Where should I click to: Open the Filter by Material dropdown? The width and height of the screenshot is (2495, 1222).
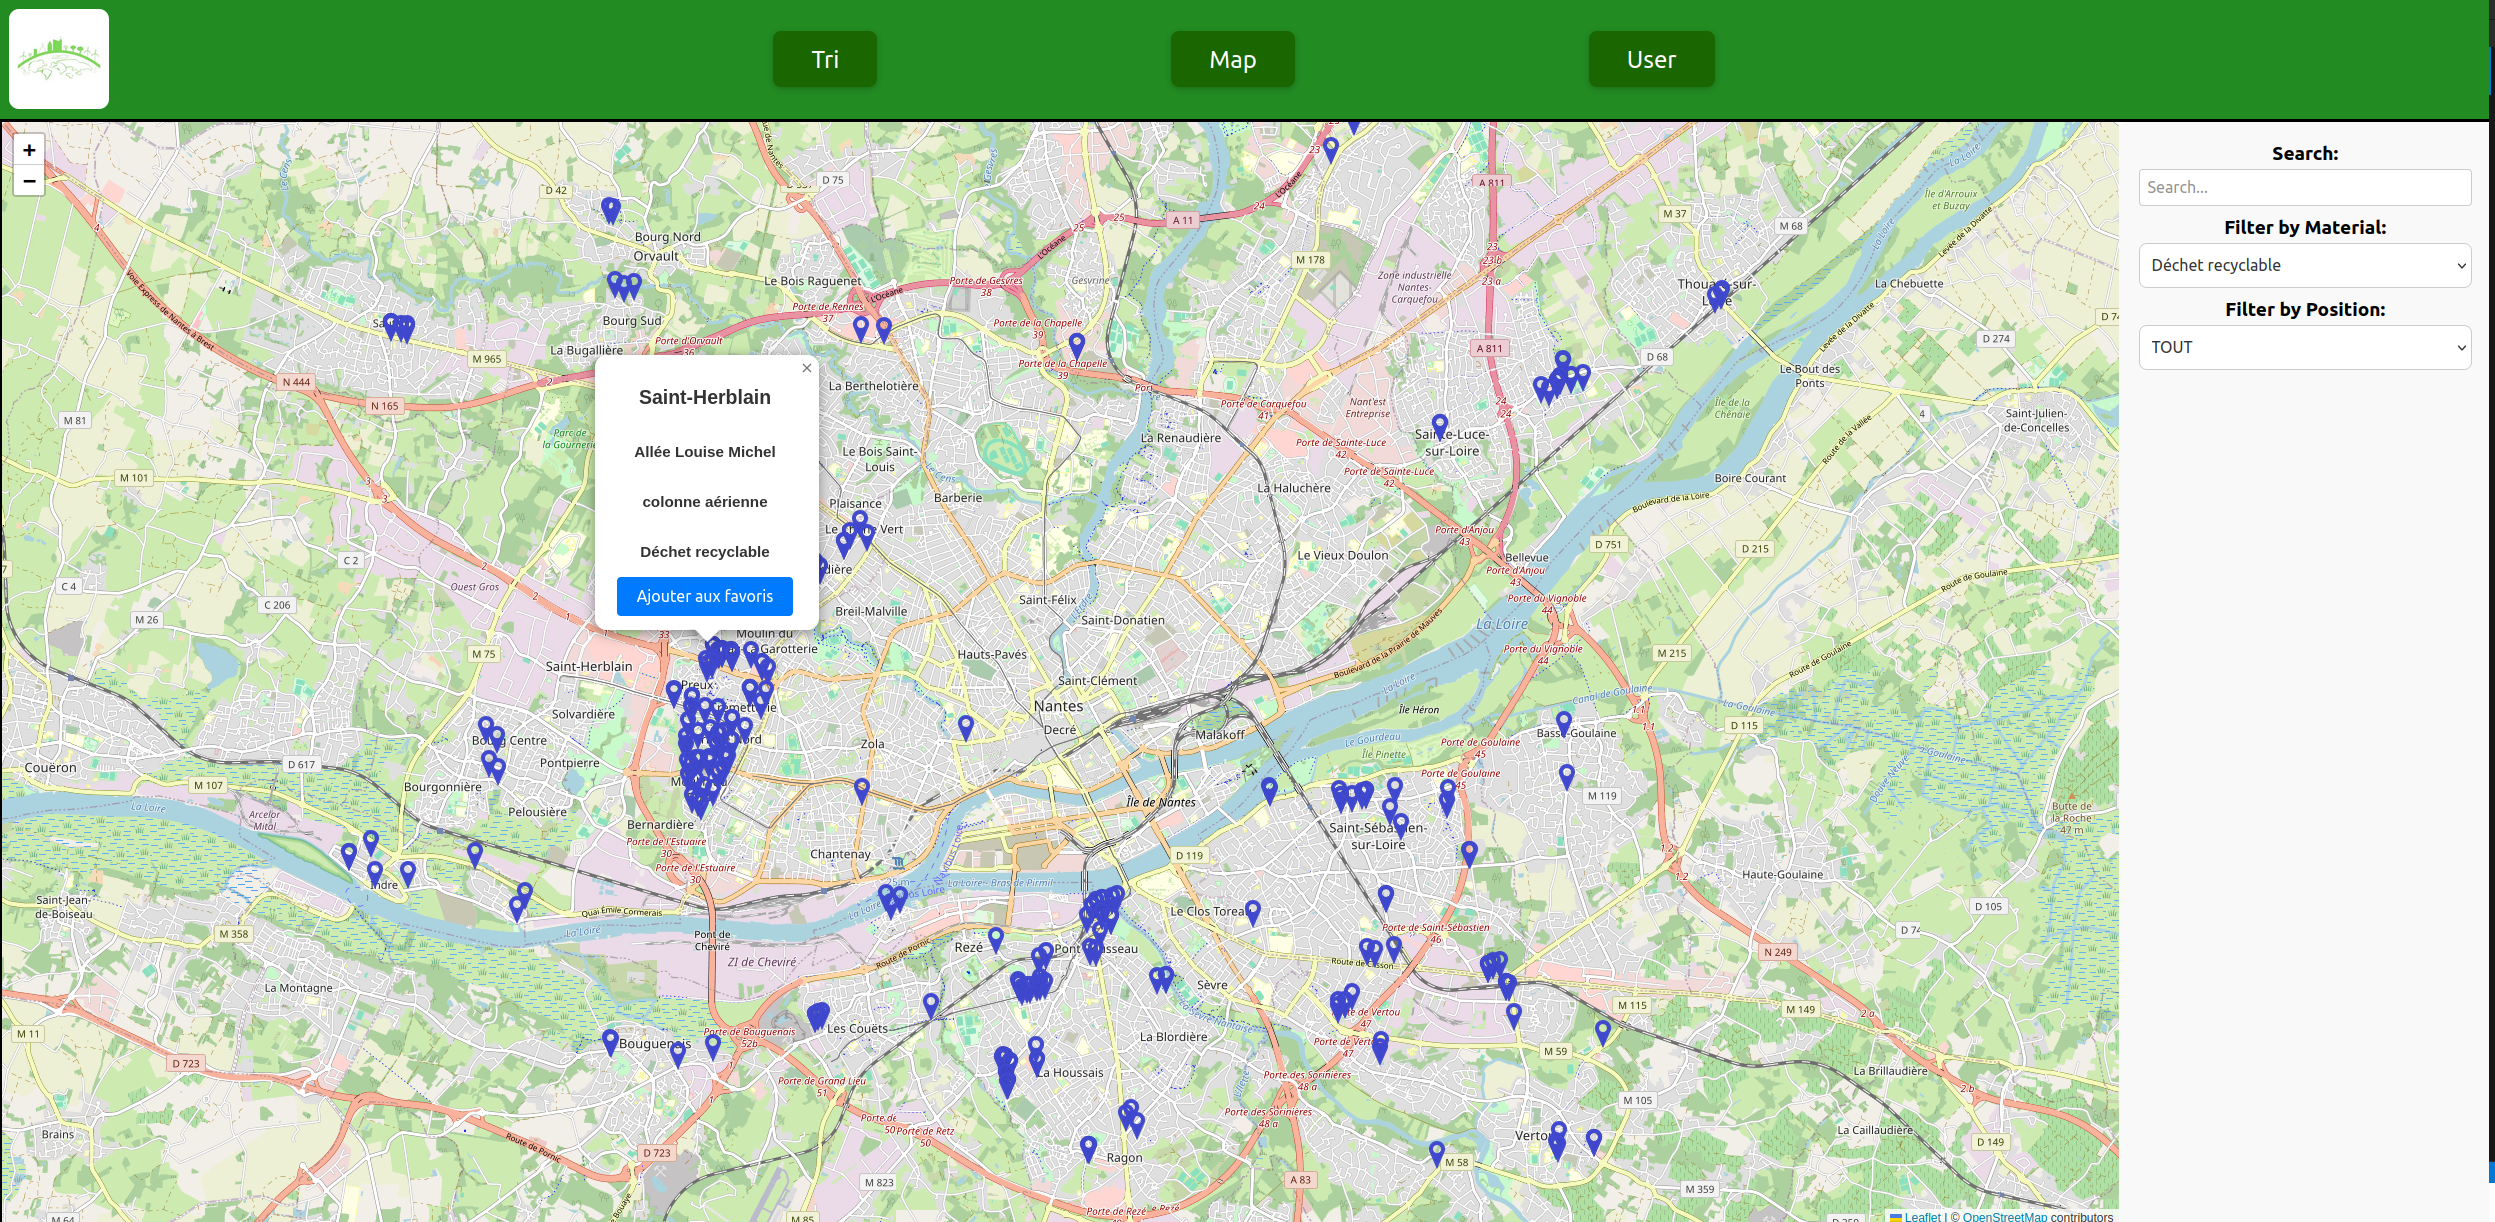point(2305,265)
